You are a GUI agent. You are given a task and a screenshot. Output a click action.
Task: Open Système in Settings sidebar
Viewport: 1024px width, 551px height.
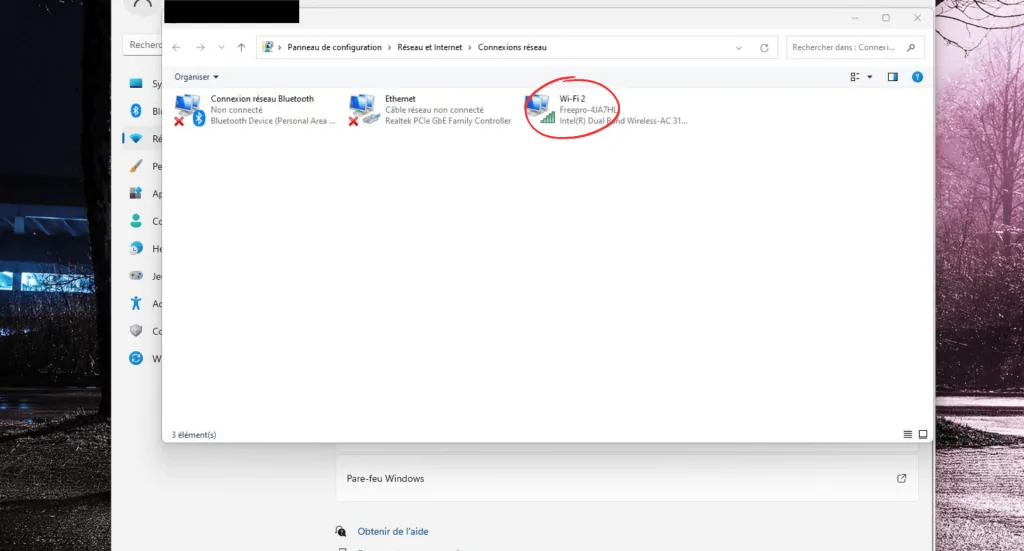tap(136, 84)
